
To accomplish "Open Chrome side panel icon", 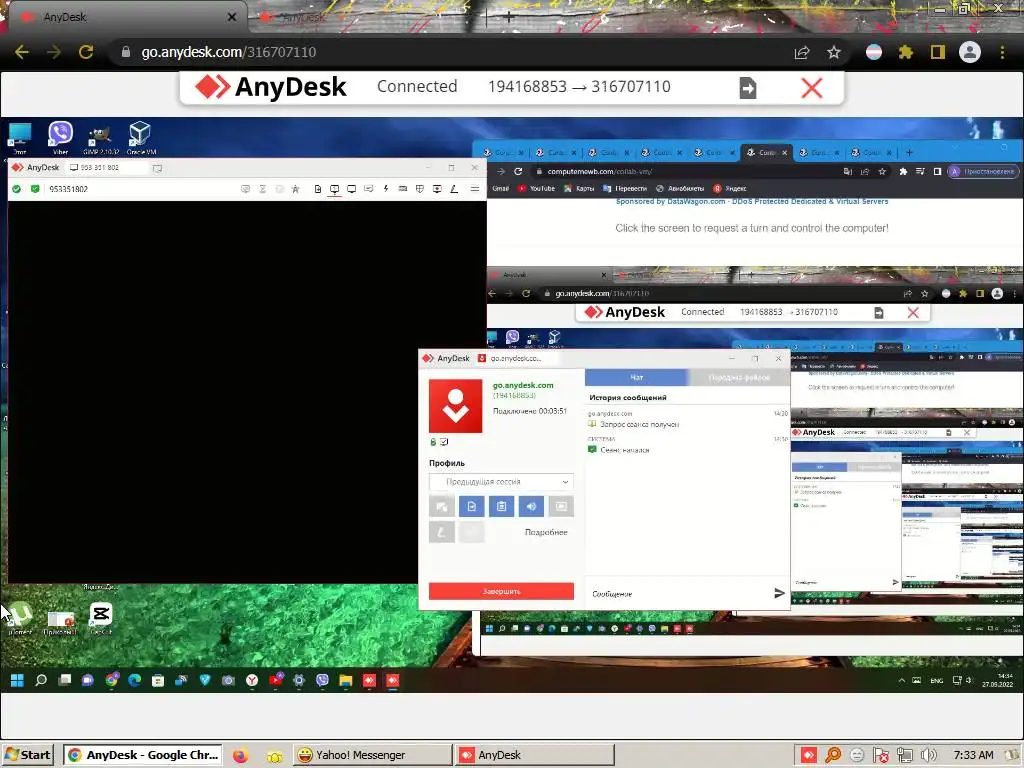I will pyautogui.click(x=938, y=52).
